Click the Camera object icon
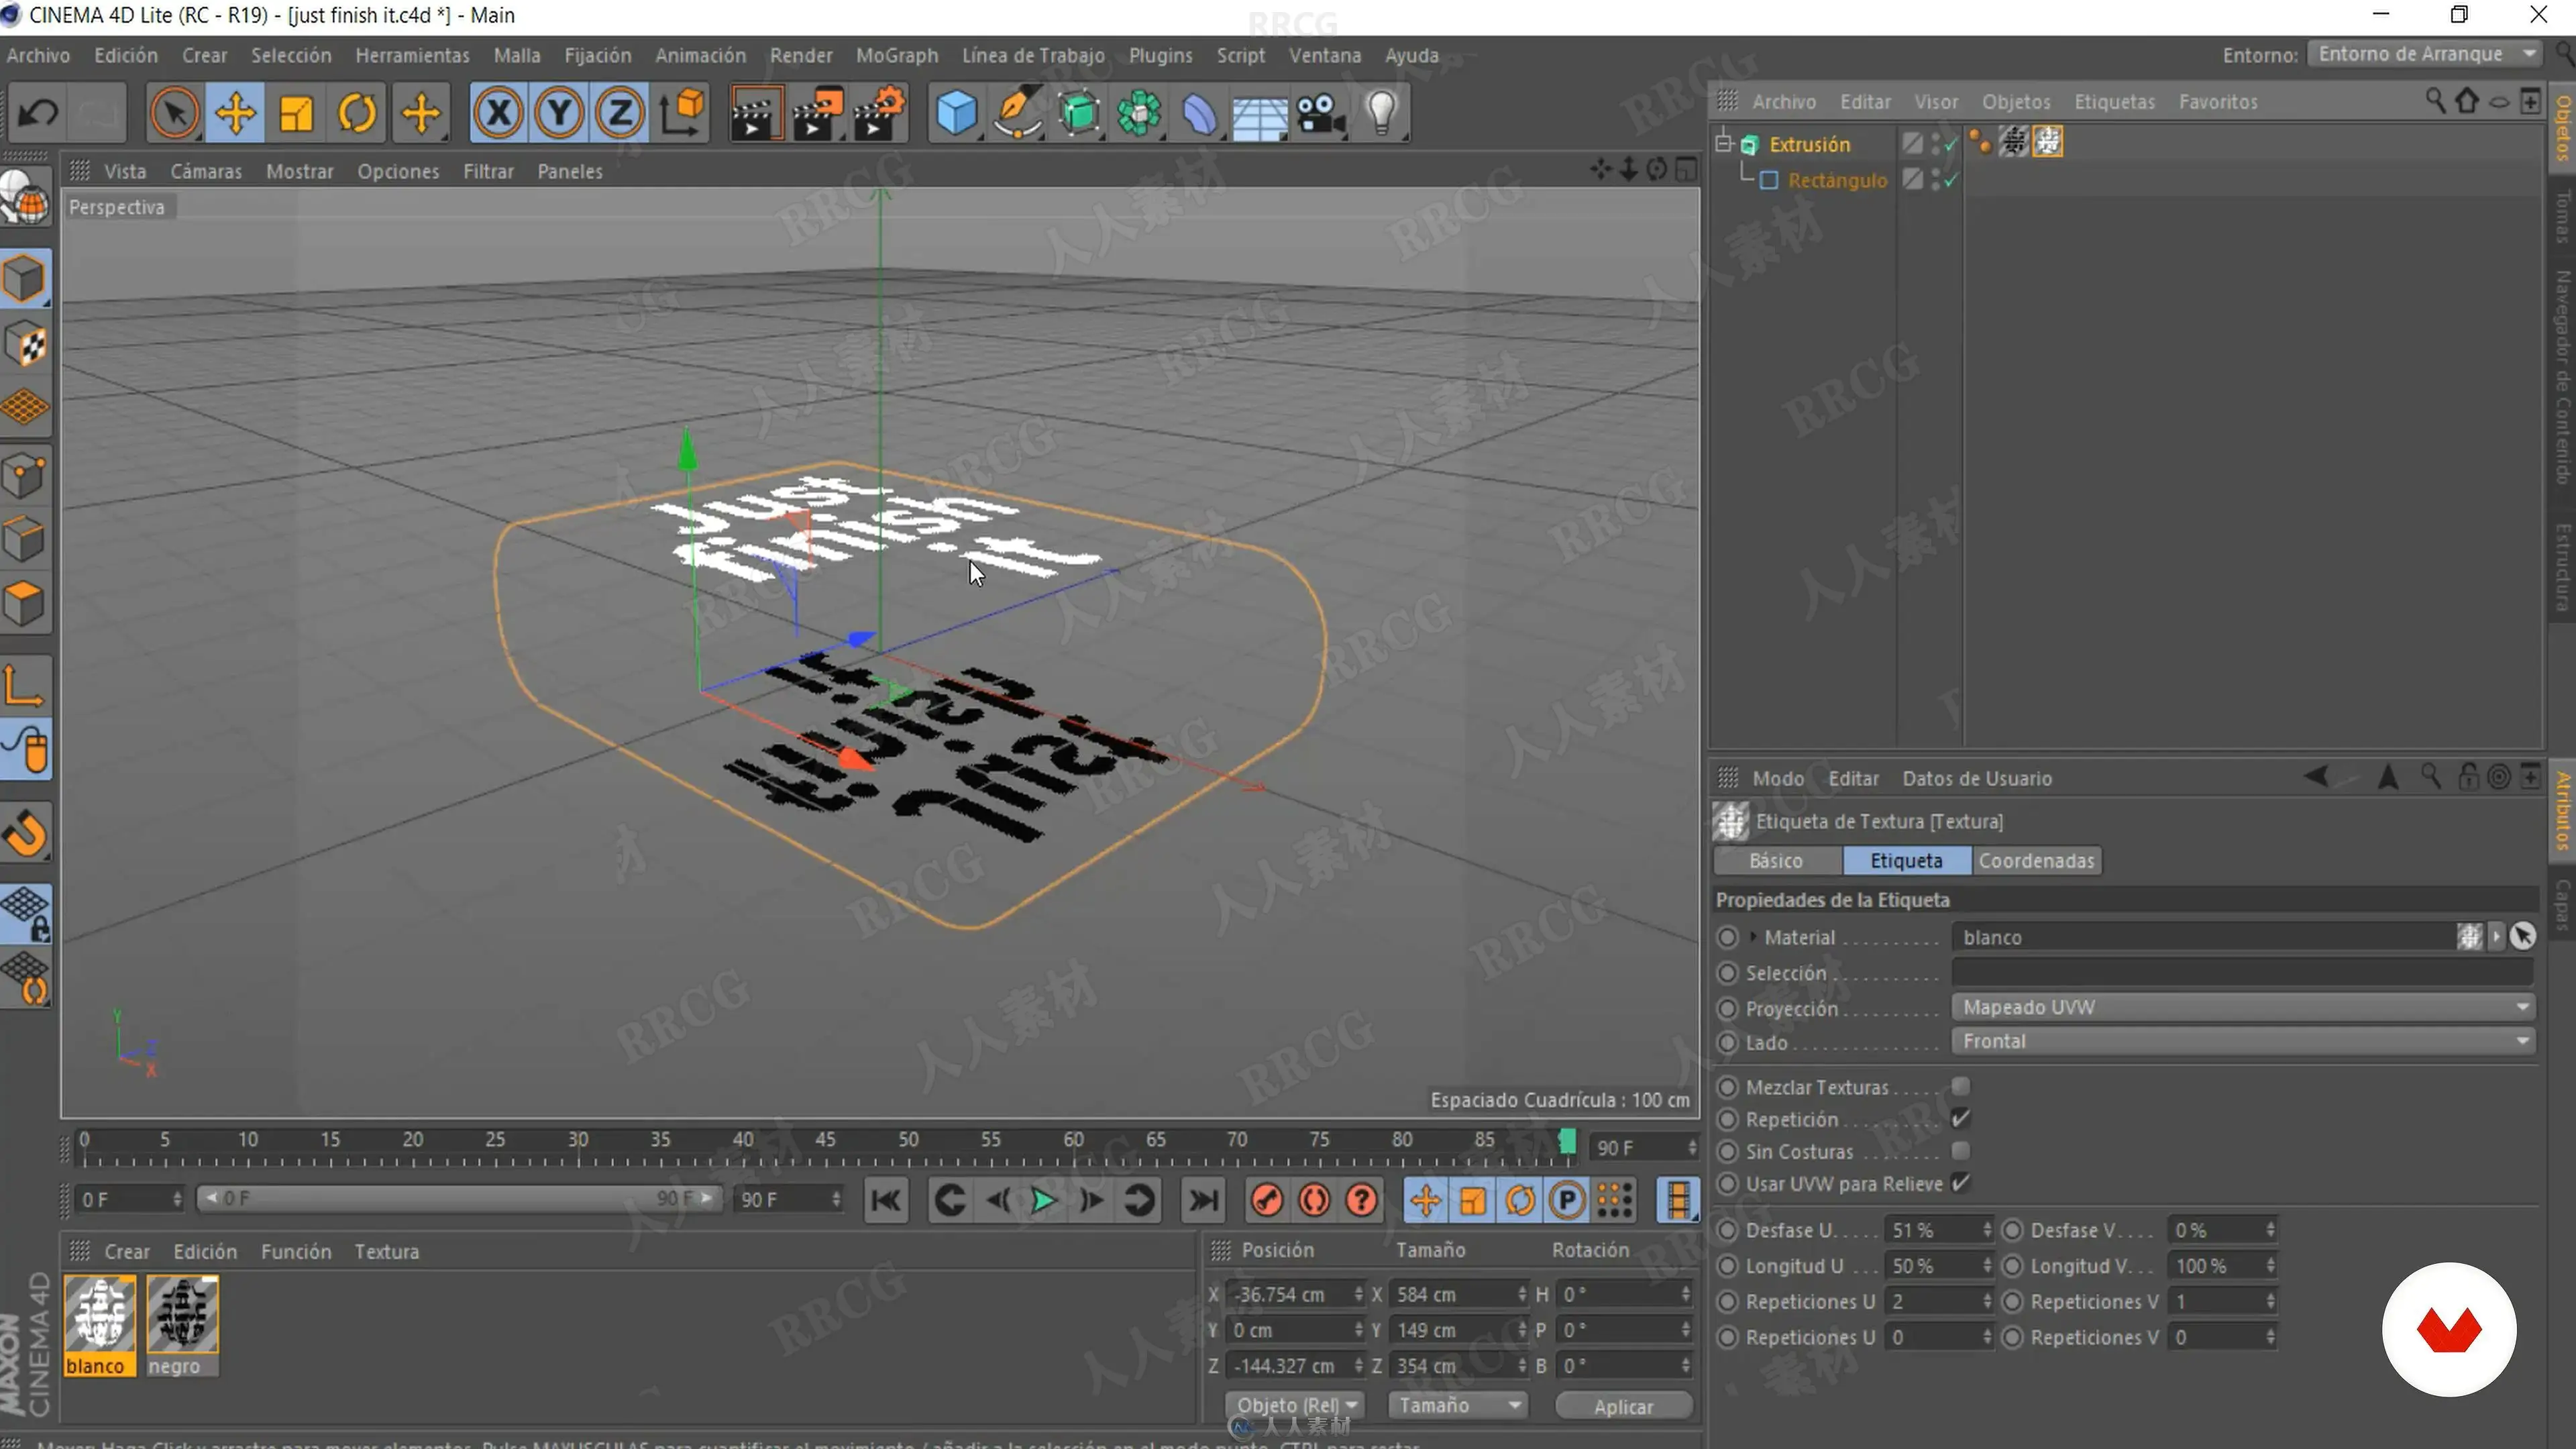Image resolution: width=2576 pixels, height=1449 pixels. [1320, 113]
